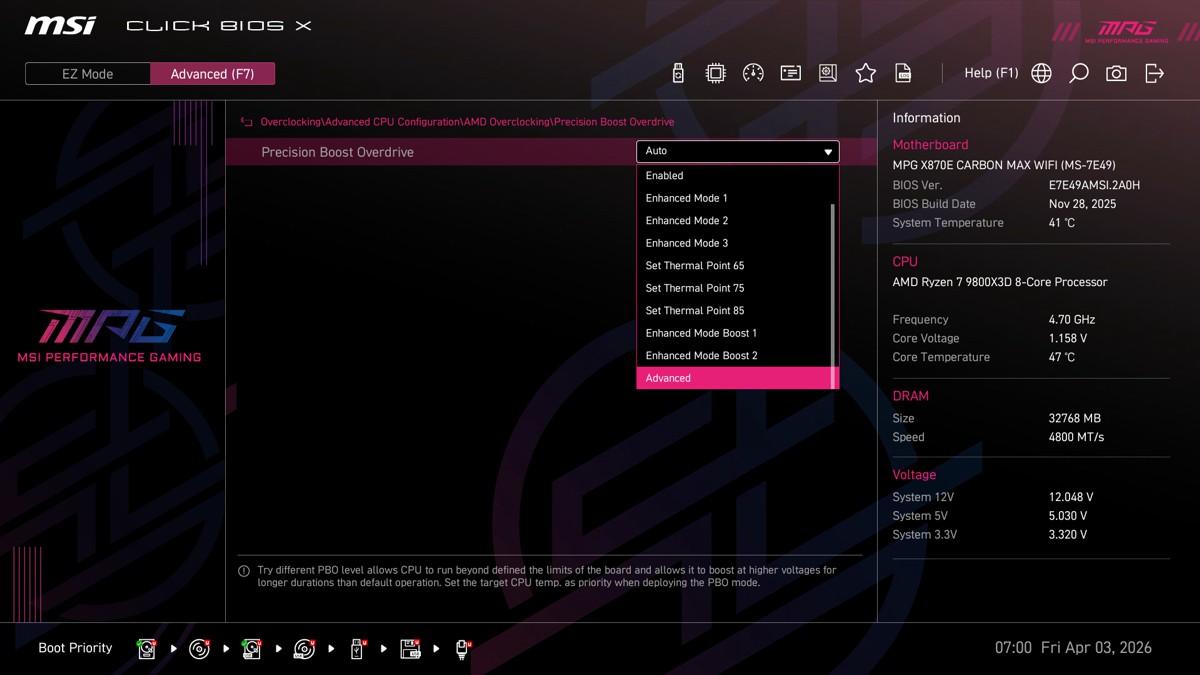
Task: Click the exit door icon
Action: [1154, 73]
